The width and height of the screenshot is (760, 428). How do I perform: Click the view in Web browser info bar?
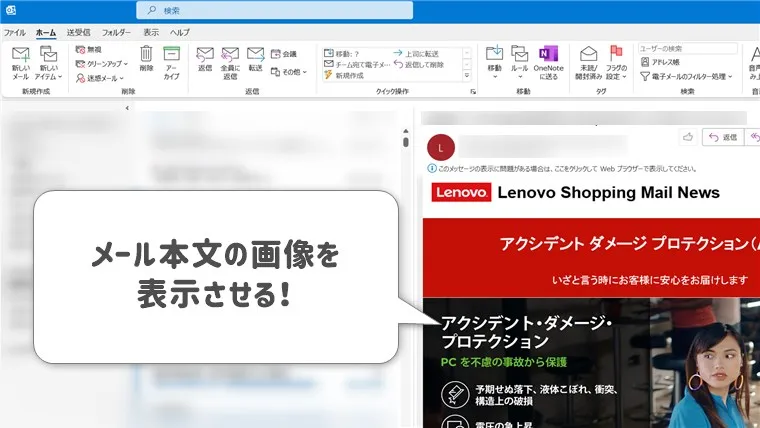coord(563,169)
